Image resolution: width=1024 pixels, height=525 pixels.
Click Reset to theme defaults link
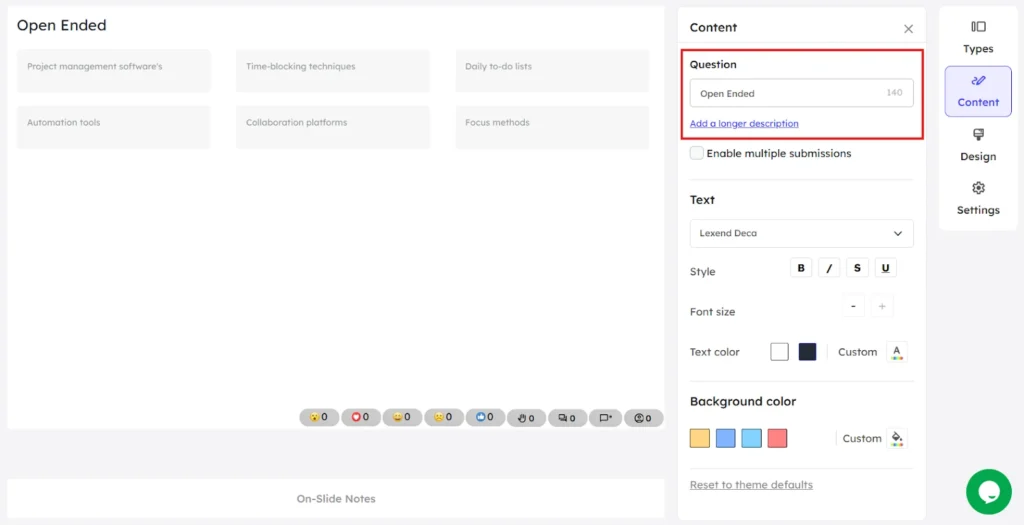click(x=751, y=485)
